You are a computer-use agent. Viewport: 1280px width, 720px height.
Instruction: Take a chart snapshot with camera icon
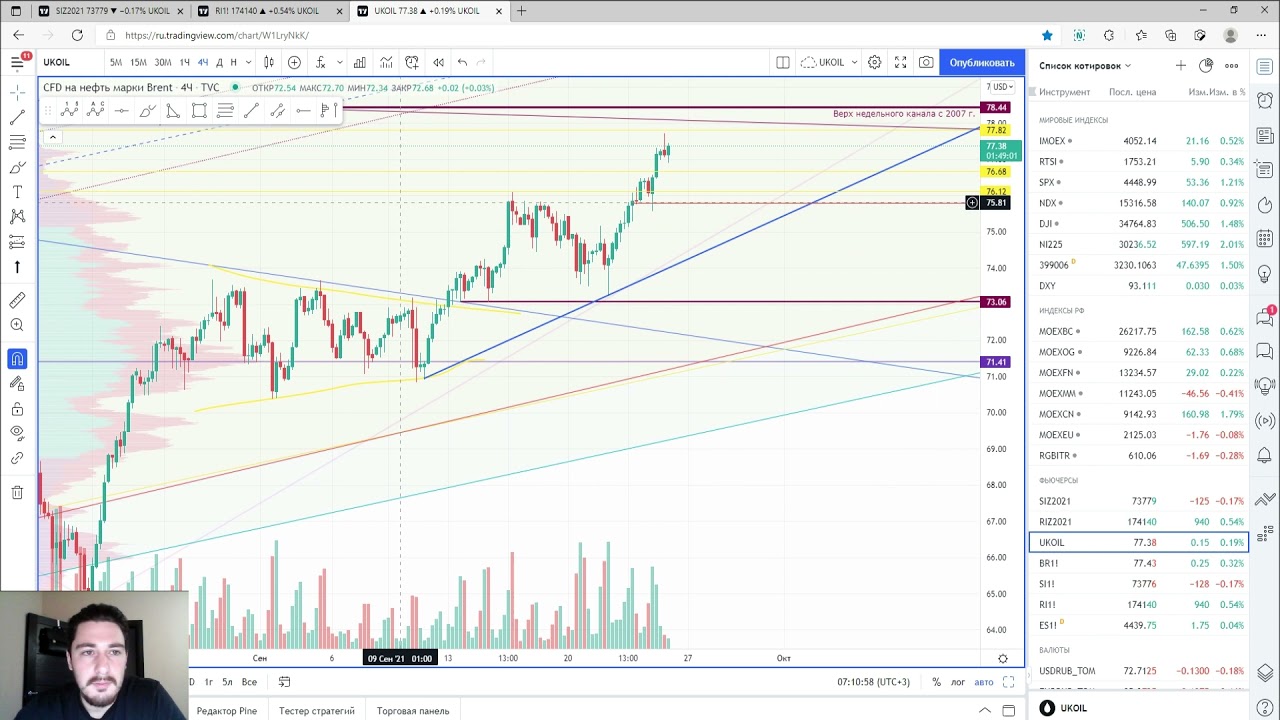click(926, 62)
